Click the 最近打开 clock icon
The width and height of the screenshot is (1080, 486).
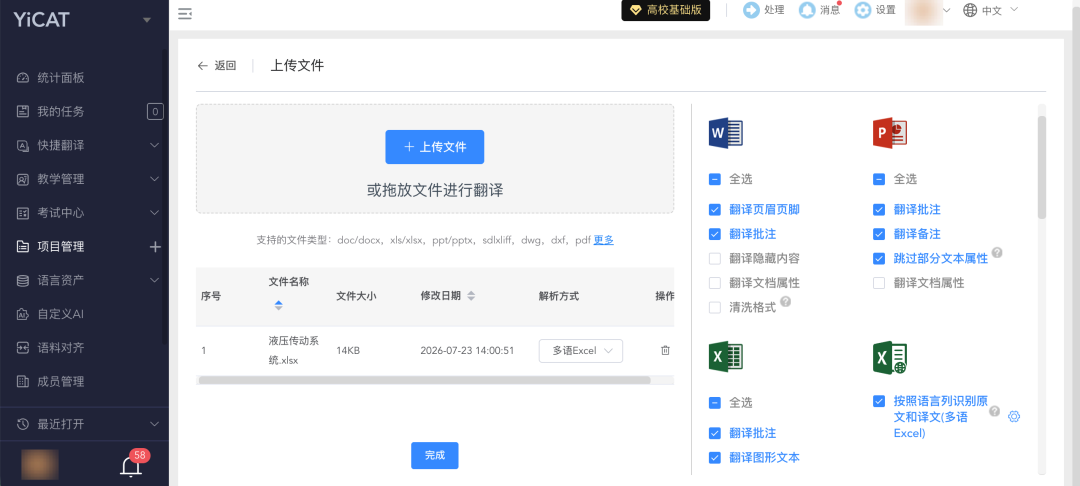coord(23,423)
